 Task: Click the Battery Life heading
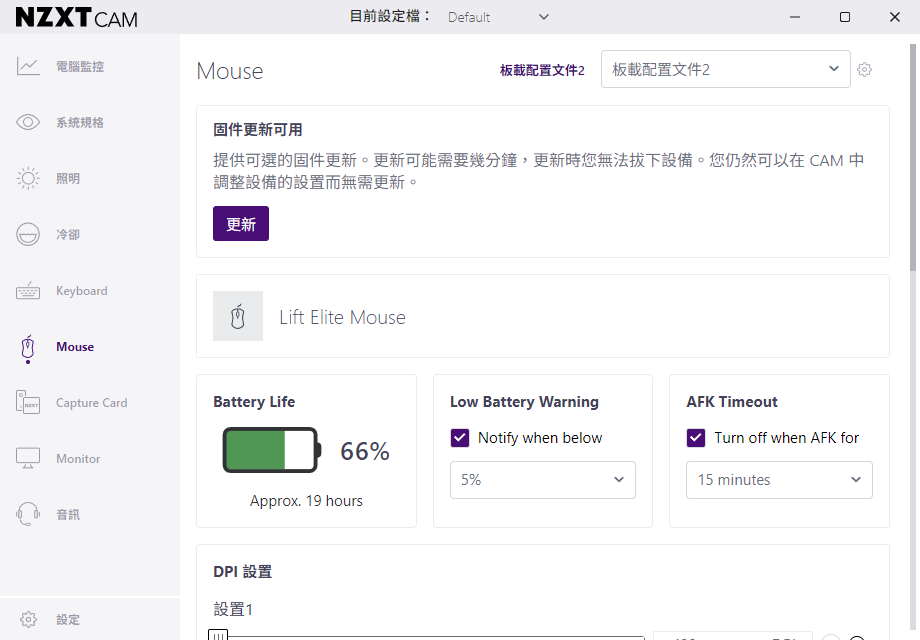click(x=254, y=402)
